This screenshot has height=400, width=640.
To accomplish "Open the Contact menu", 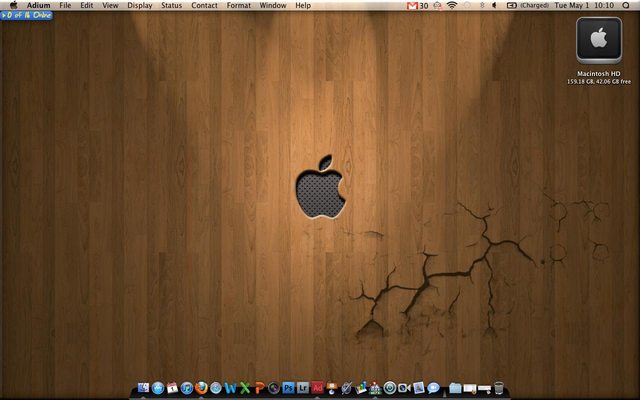I will coord(204,5).
